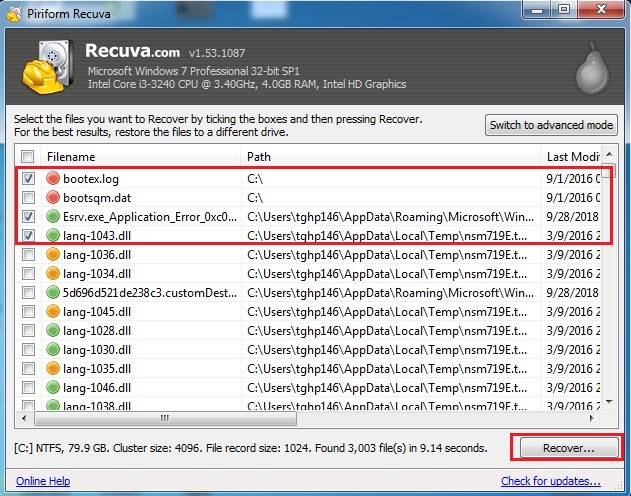Click the horizontal scrollbar right arrow
The height and width of the screenshot is (496, 631).
click(x=592, y=418)
